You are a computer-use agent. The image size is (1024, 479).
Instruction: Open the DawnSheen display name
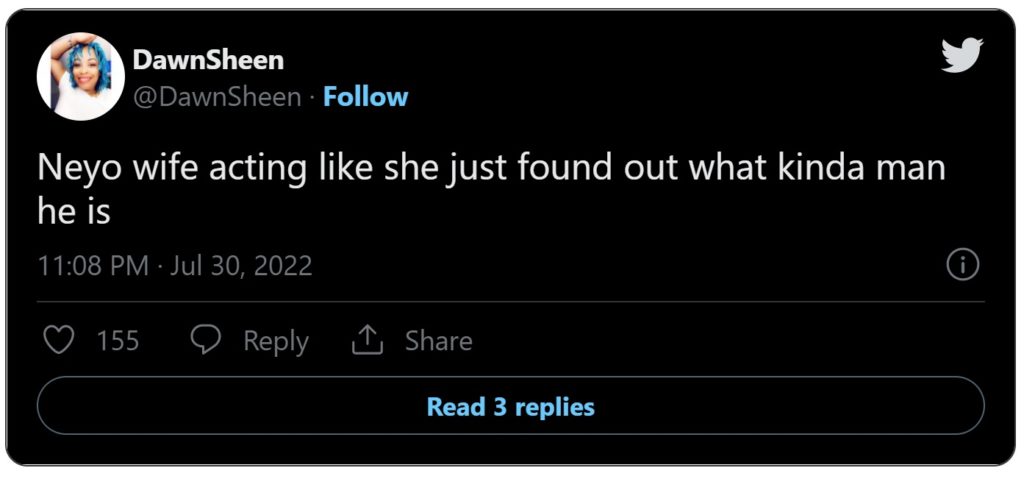[x=208, y=61]
